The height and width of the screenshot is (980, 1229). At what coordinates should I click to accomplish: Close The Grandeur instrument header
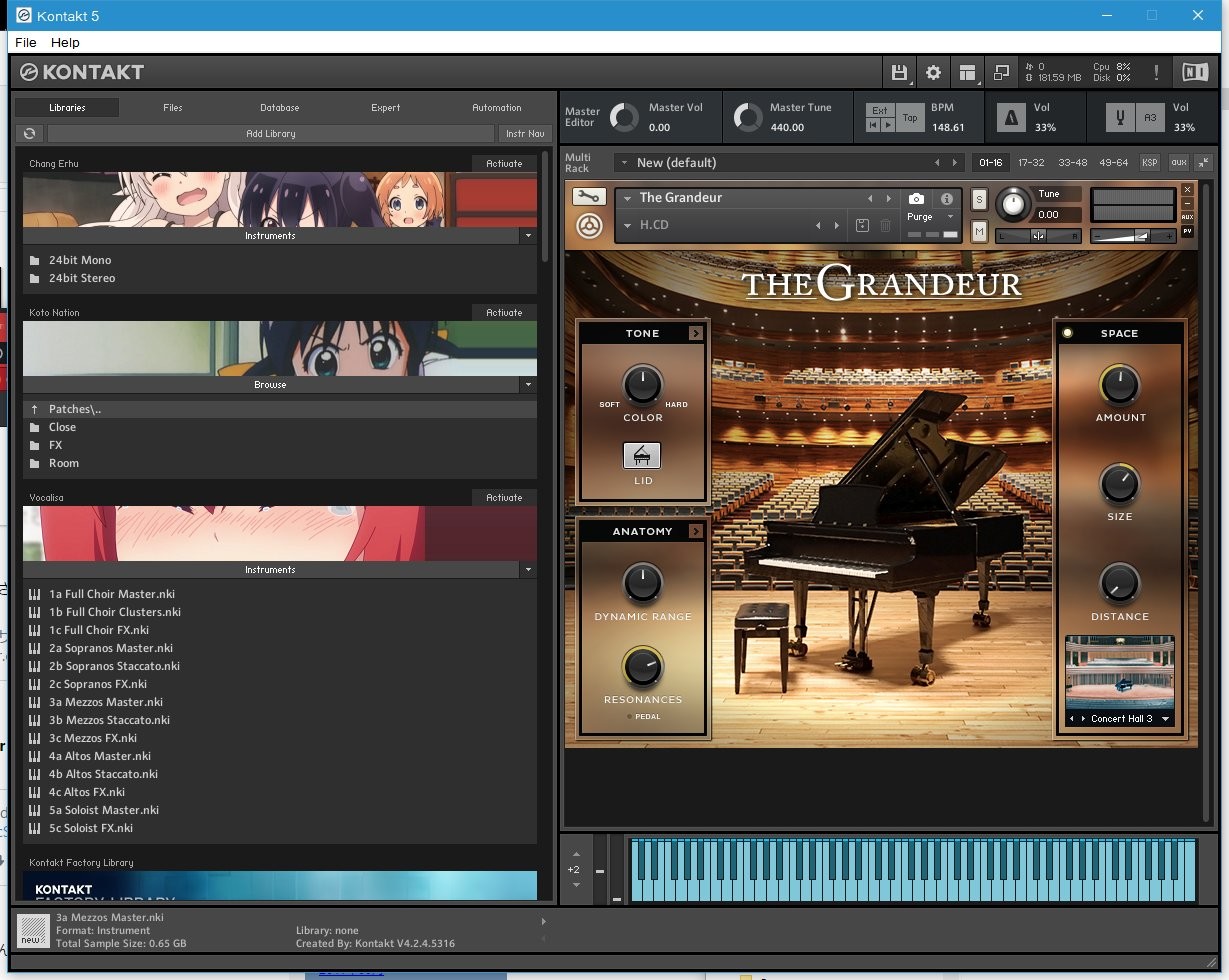[1187, 190]
